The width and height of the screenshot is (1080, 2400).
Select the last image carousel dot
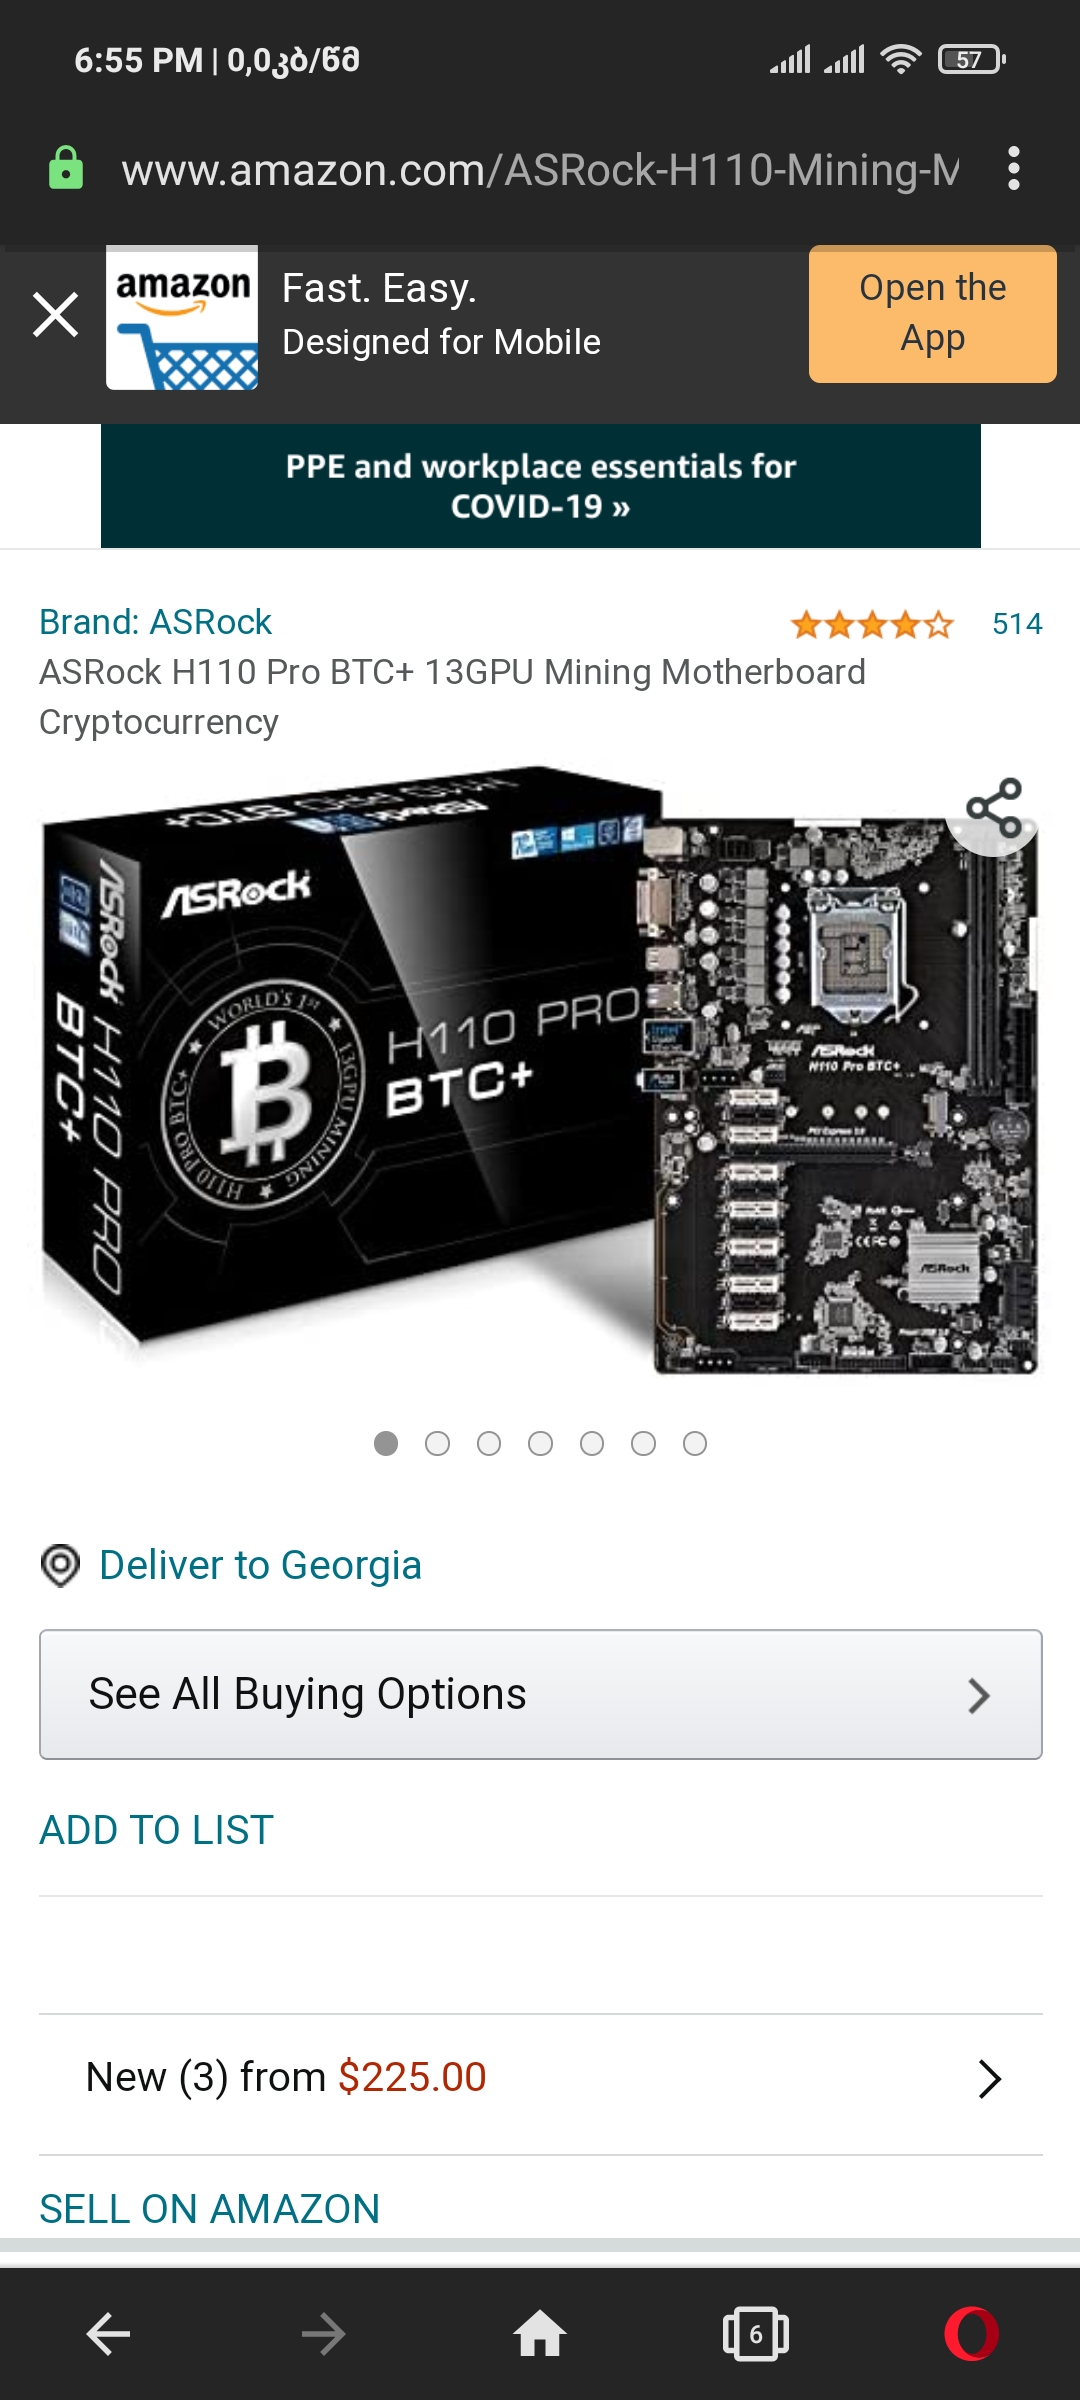coord(695,1443)
